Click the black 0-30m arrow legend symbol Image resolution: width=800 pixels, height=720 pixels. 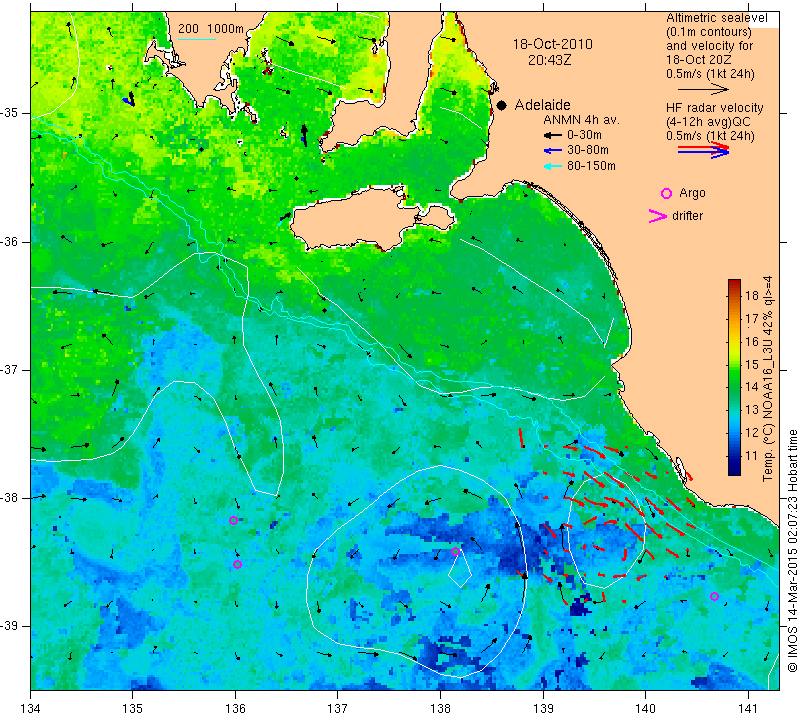553,136
